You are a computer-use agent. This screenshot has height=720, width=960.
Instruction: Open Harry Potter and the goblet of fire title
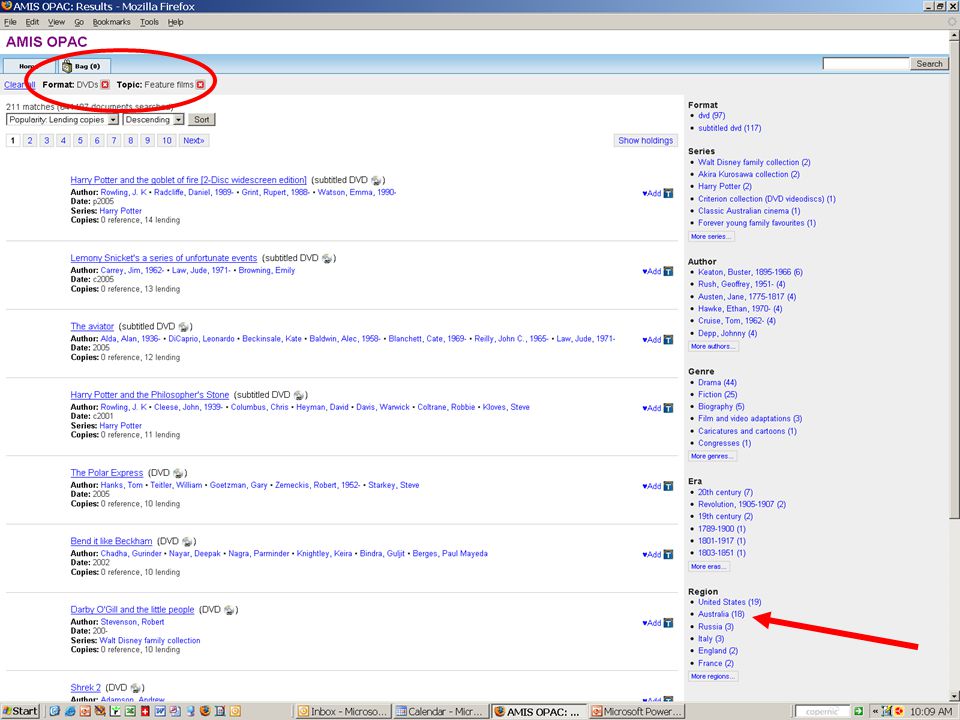tap(188, 180)
